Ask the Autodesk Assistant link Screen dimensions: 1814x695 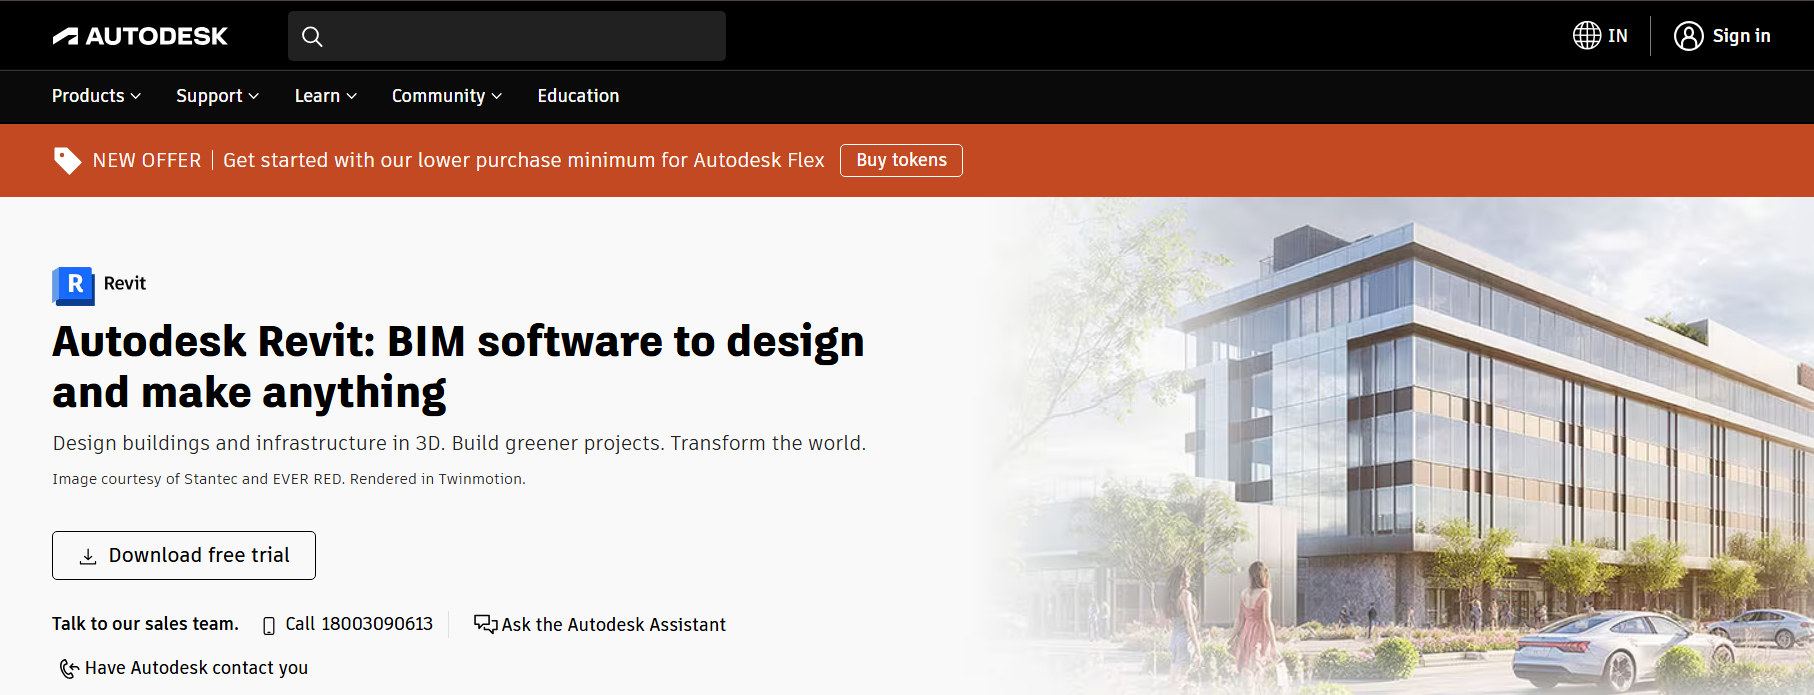pyautogui.click(x=614, y=625)
